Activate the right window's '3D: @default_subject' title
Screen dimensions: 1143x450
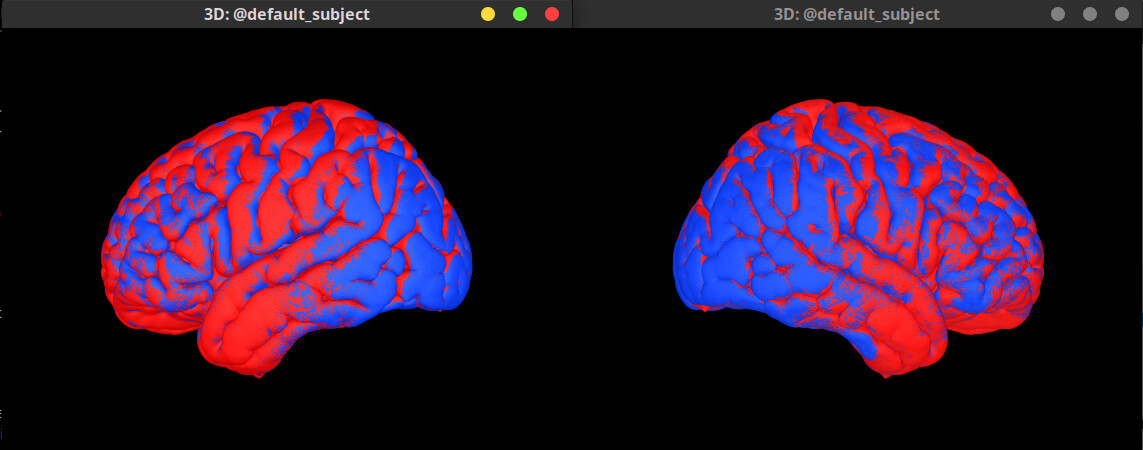tap(856, 14)
